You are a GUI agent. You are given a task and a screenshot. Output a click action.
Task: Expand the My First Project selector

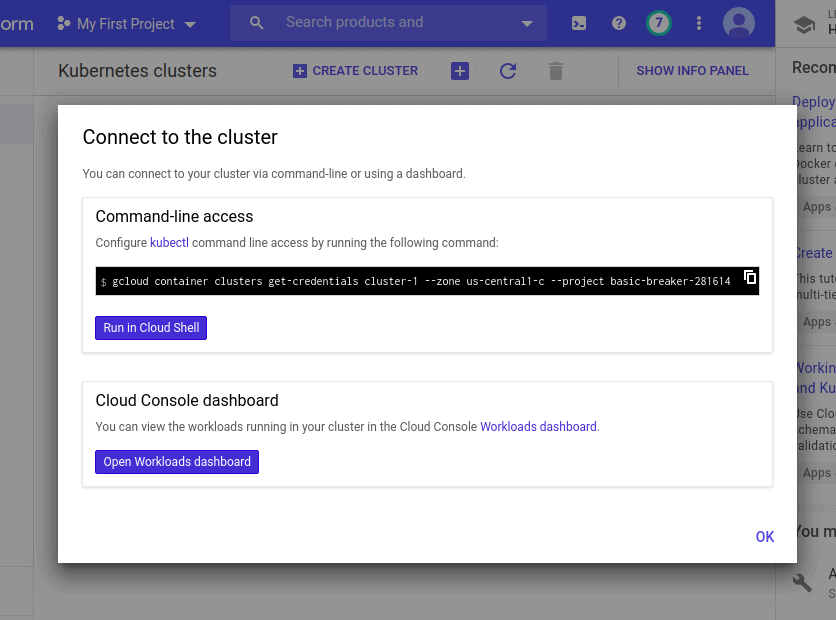pos(126,23)
